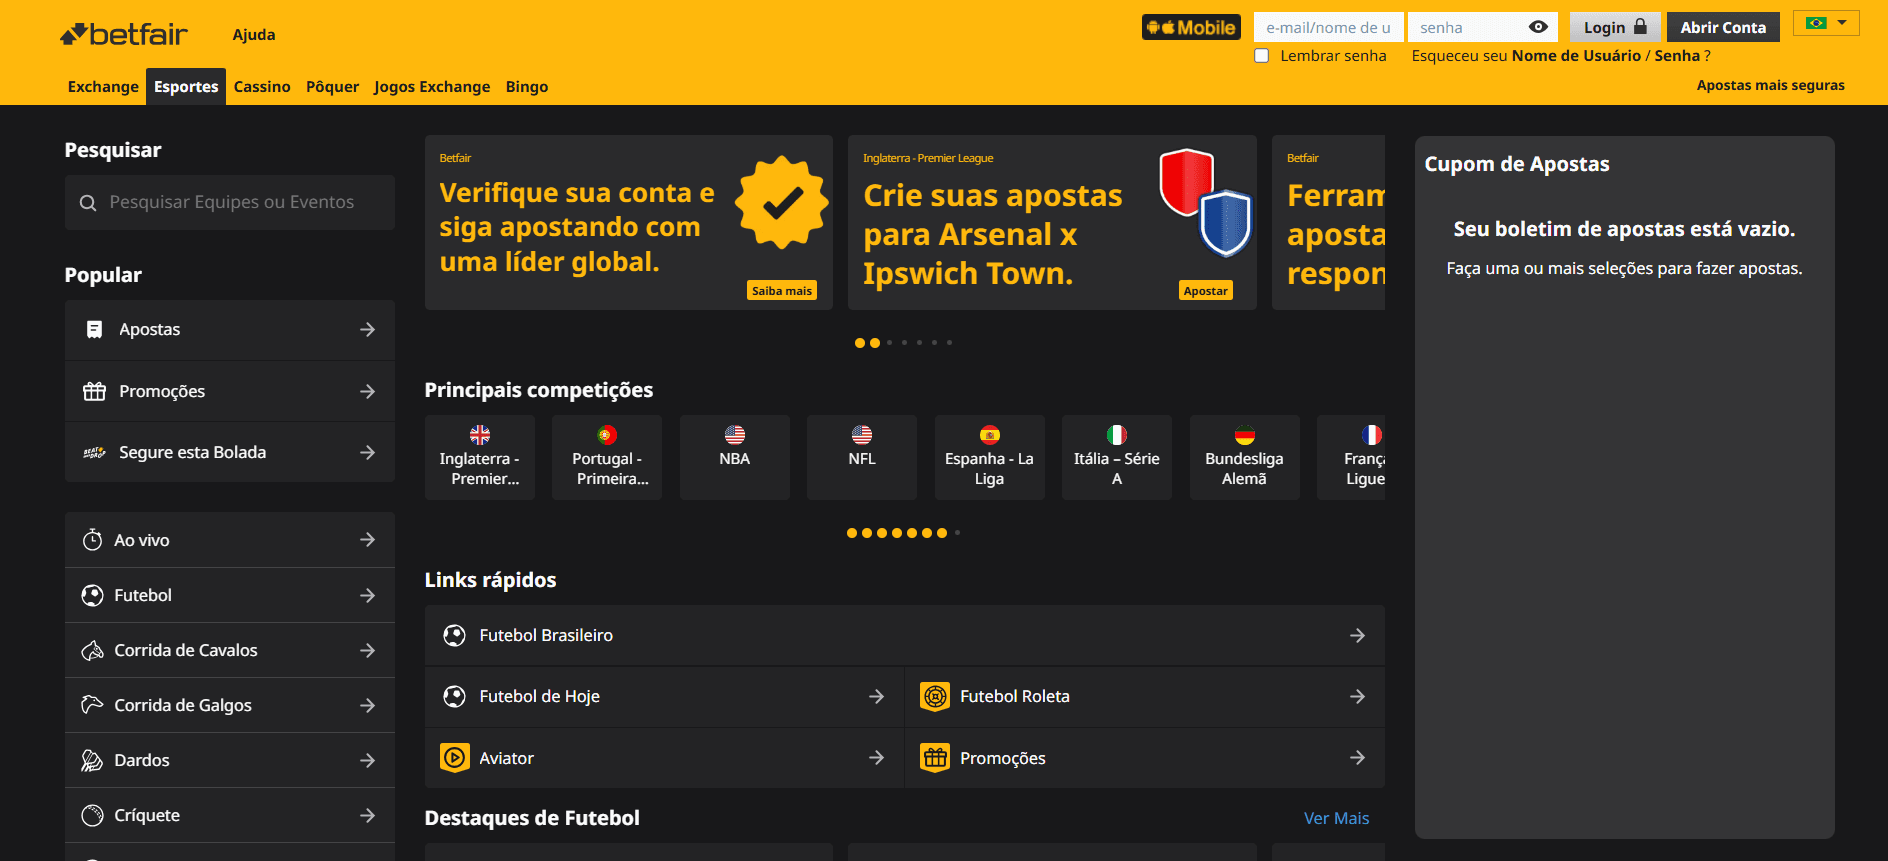Switch to the Bingo tab
The height and width of the screenshot is (861, 1888).
(x=527, y=87)
